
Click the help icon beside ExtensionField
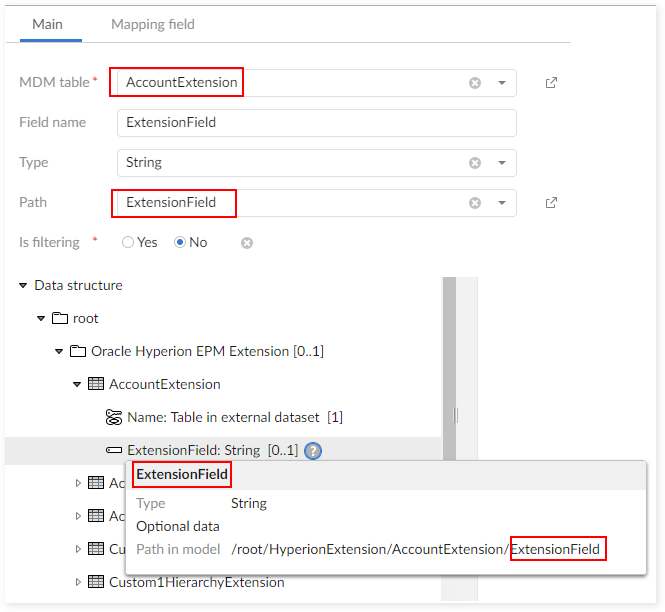click(x=313, y=451)
